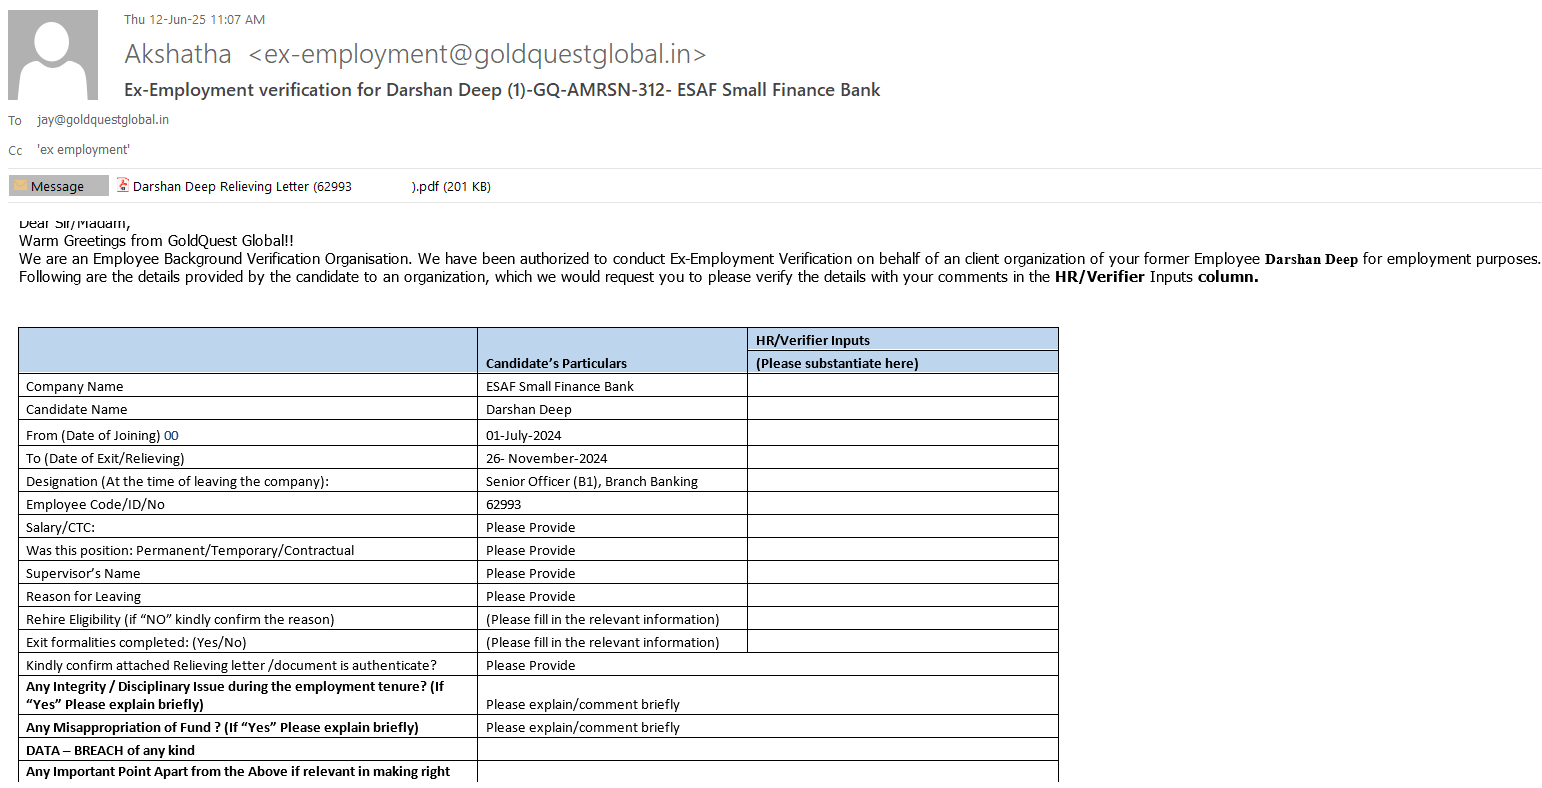
Task: Click the Relieving letter authenticity question
Action: pos(231,665)
